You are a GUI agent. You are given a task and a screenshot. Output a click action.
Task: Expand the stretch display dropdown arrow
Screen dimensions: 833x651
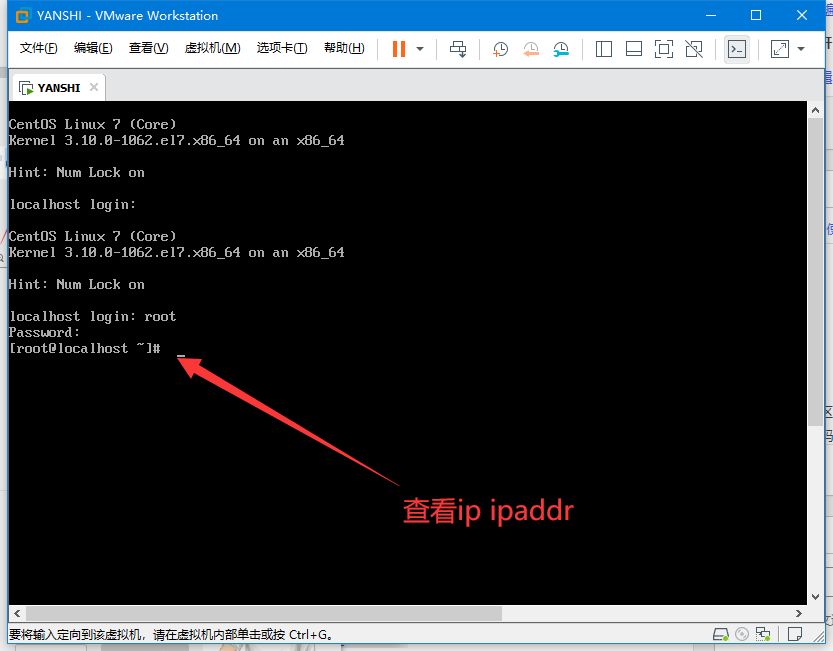[x=800, y=49]
